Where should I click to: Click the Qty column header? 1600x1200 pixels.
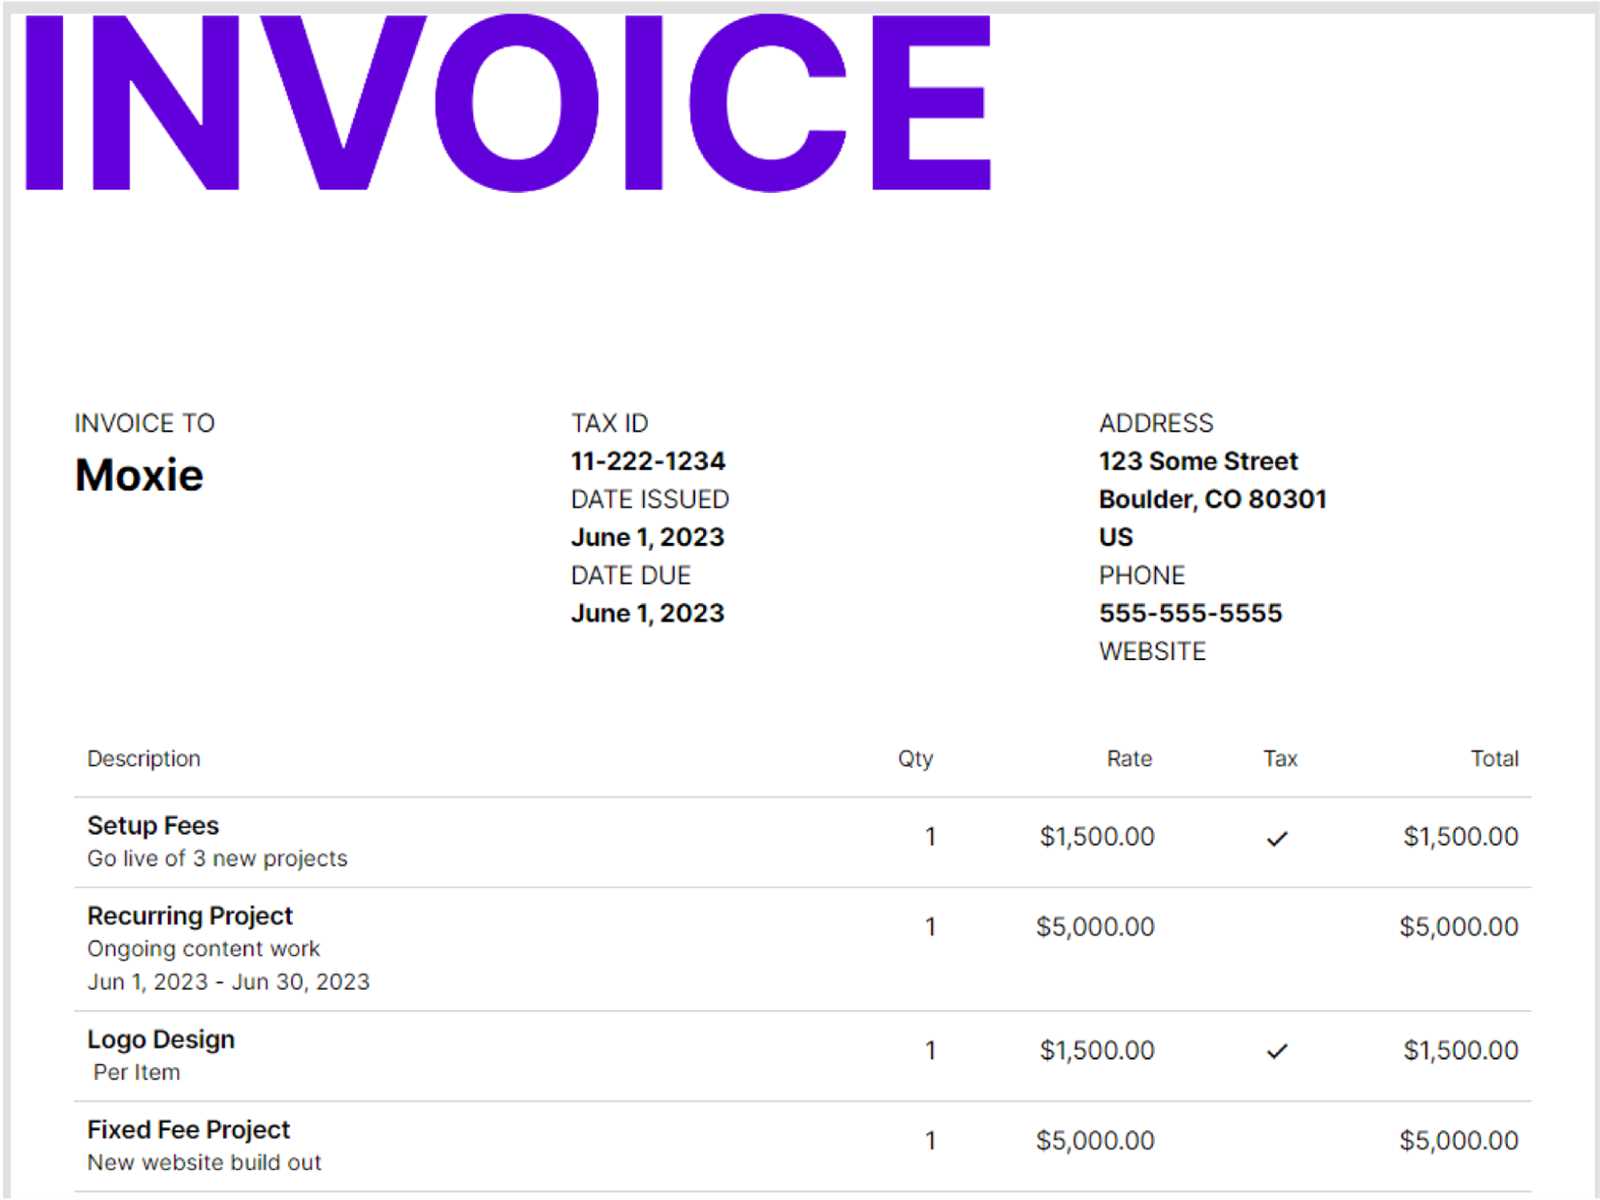[915, 759]
